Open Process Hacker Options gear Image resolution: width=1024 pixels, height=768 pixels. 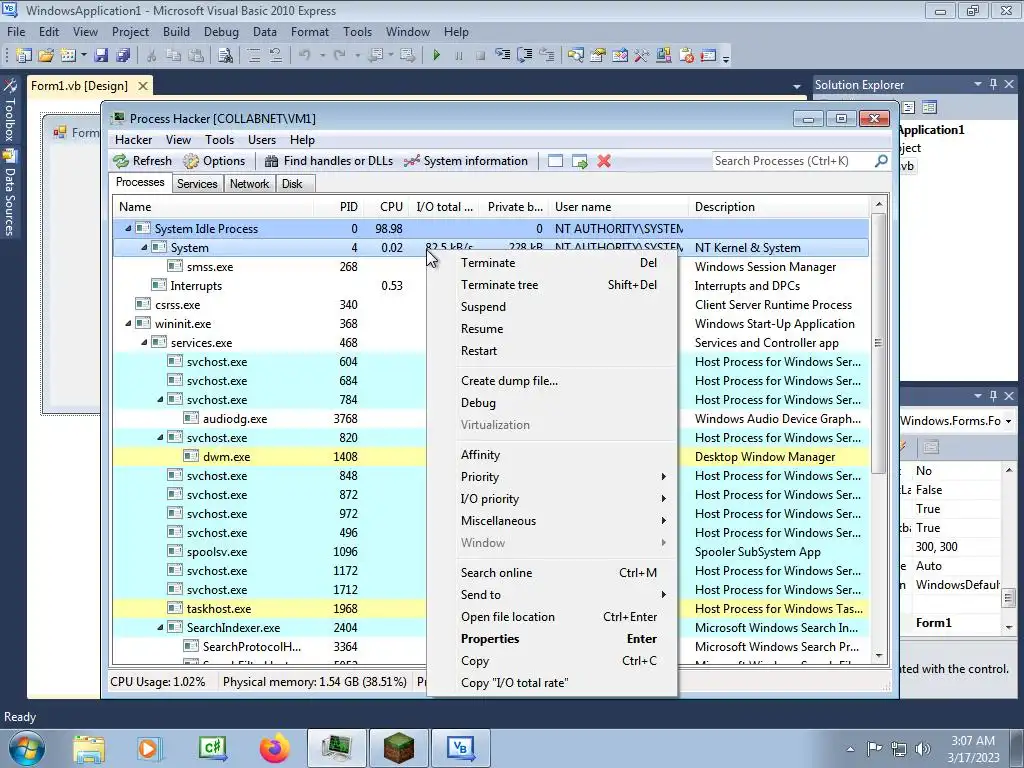tap(214, 161)
